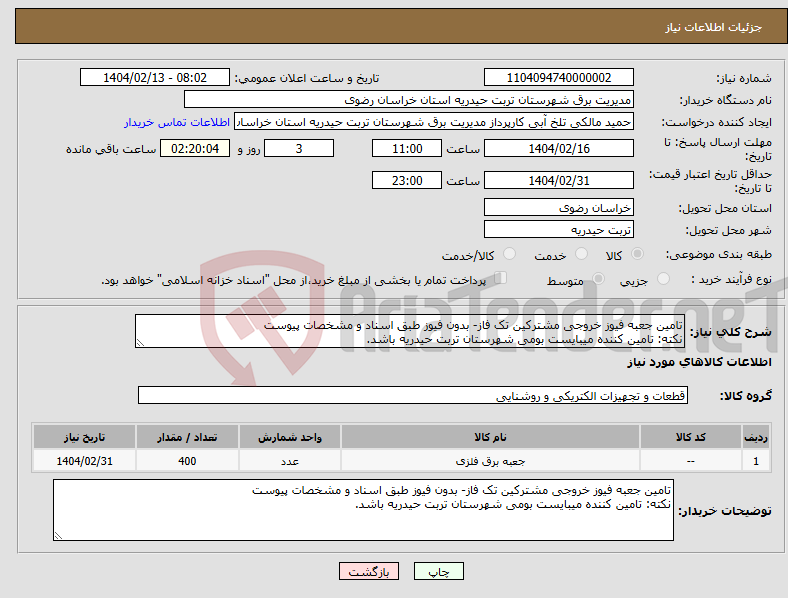788x598 pixels.
Task: Click the delivery province field خراسان رضوی
Action: click(x=558, y=208)
